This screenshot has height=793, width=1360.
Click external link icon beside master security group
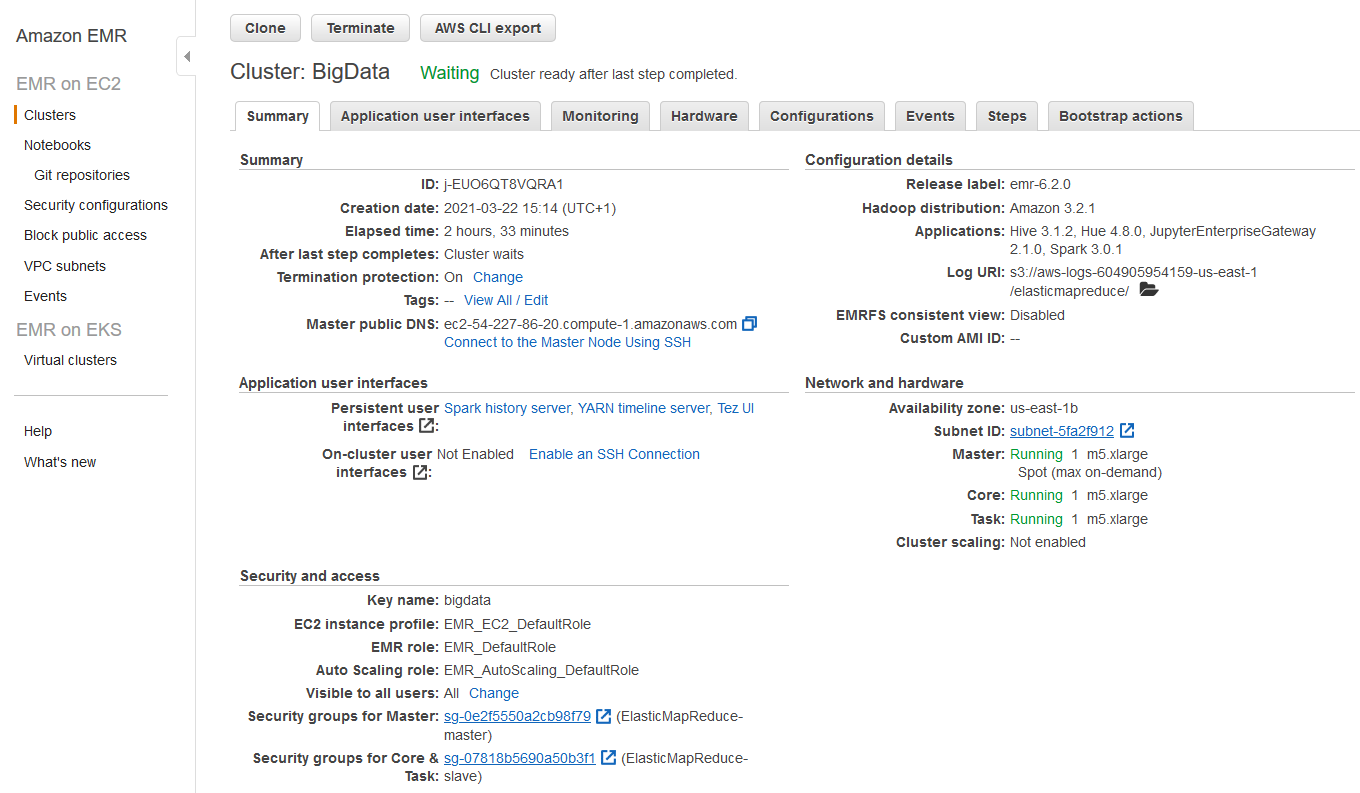(x=604, y=716)
